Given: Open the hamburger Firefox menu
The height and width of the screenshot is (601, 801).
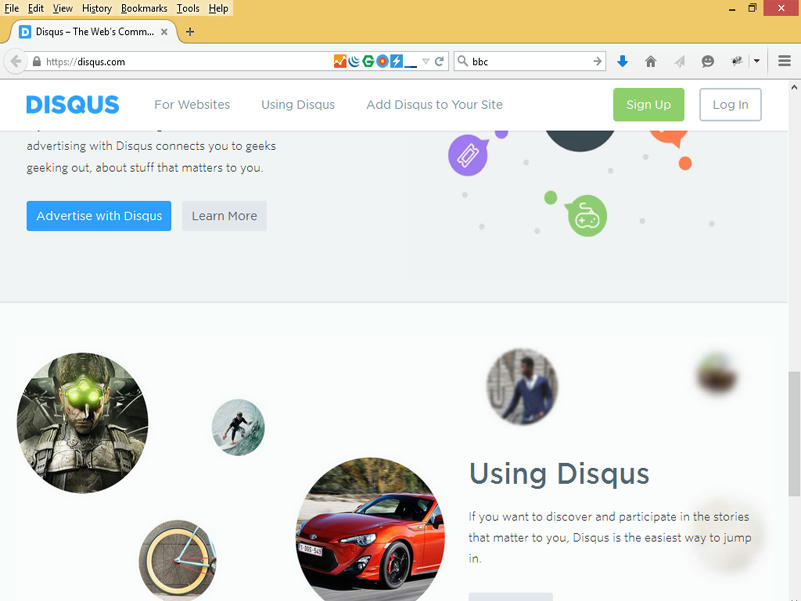Looking at the screenshot, I should pos(785,61).
